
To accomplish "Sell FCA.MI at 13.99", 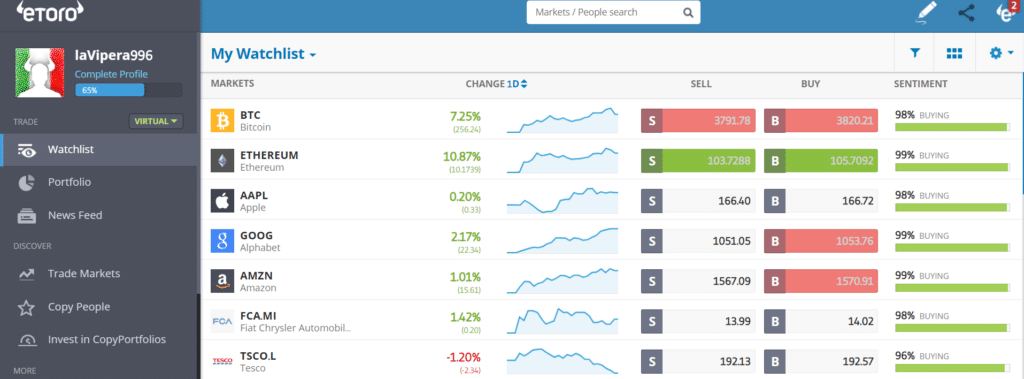I will (x=698, y=321).
